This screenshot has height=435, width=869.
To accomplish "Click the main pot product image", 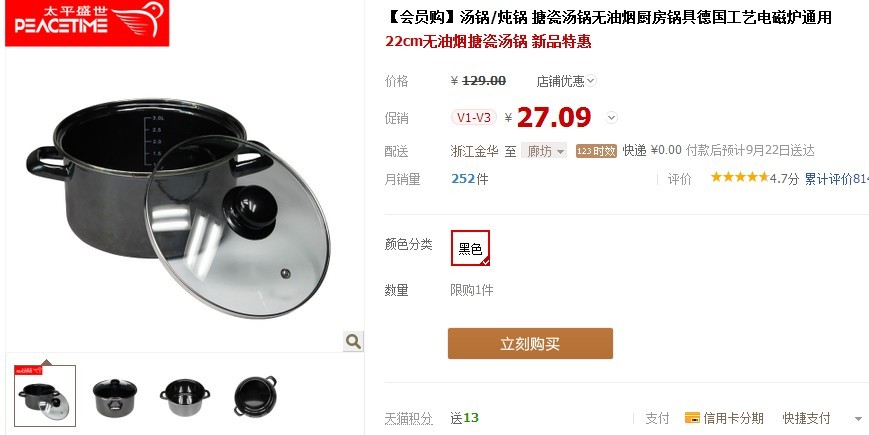I will 178,208.
